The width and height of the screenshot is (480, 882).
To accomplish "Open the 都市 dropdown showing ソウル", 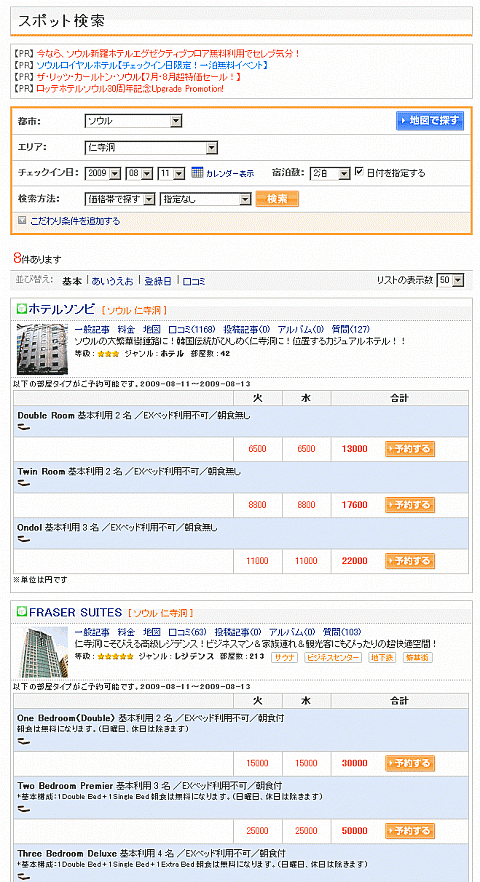I will [132, 120].
